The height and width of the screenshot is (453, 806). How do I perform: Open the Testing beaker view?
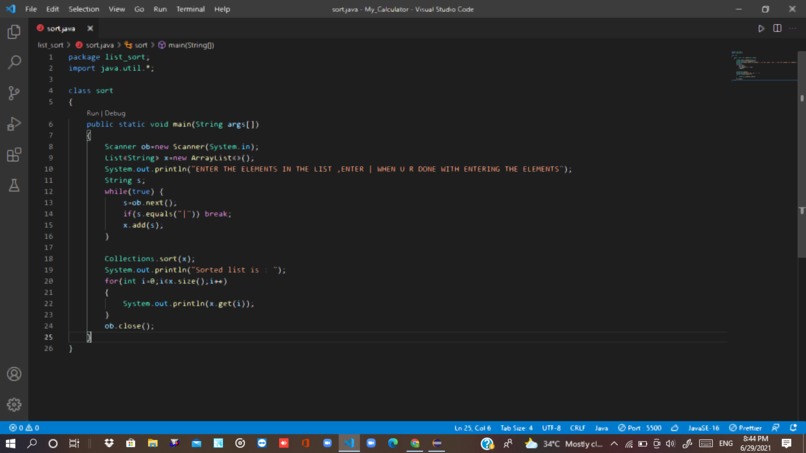coord(14,185)
